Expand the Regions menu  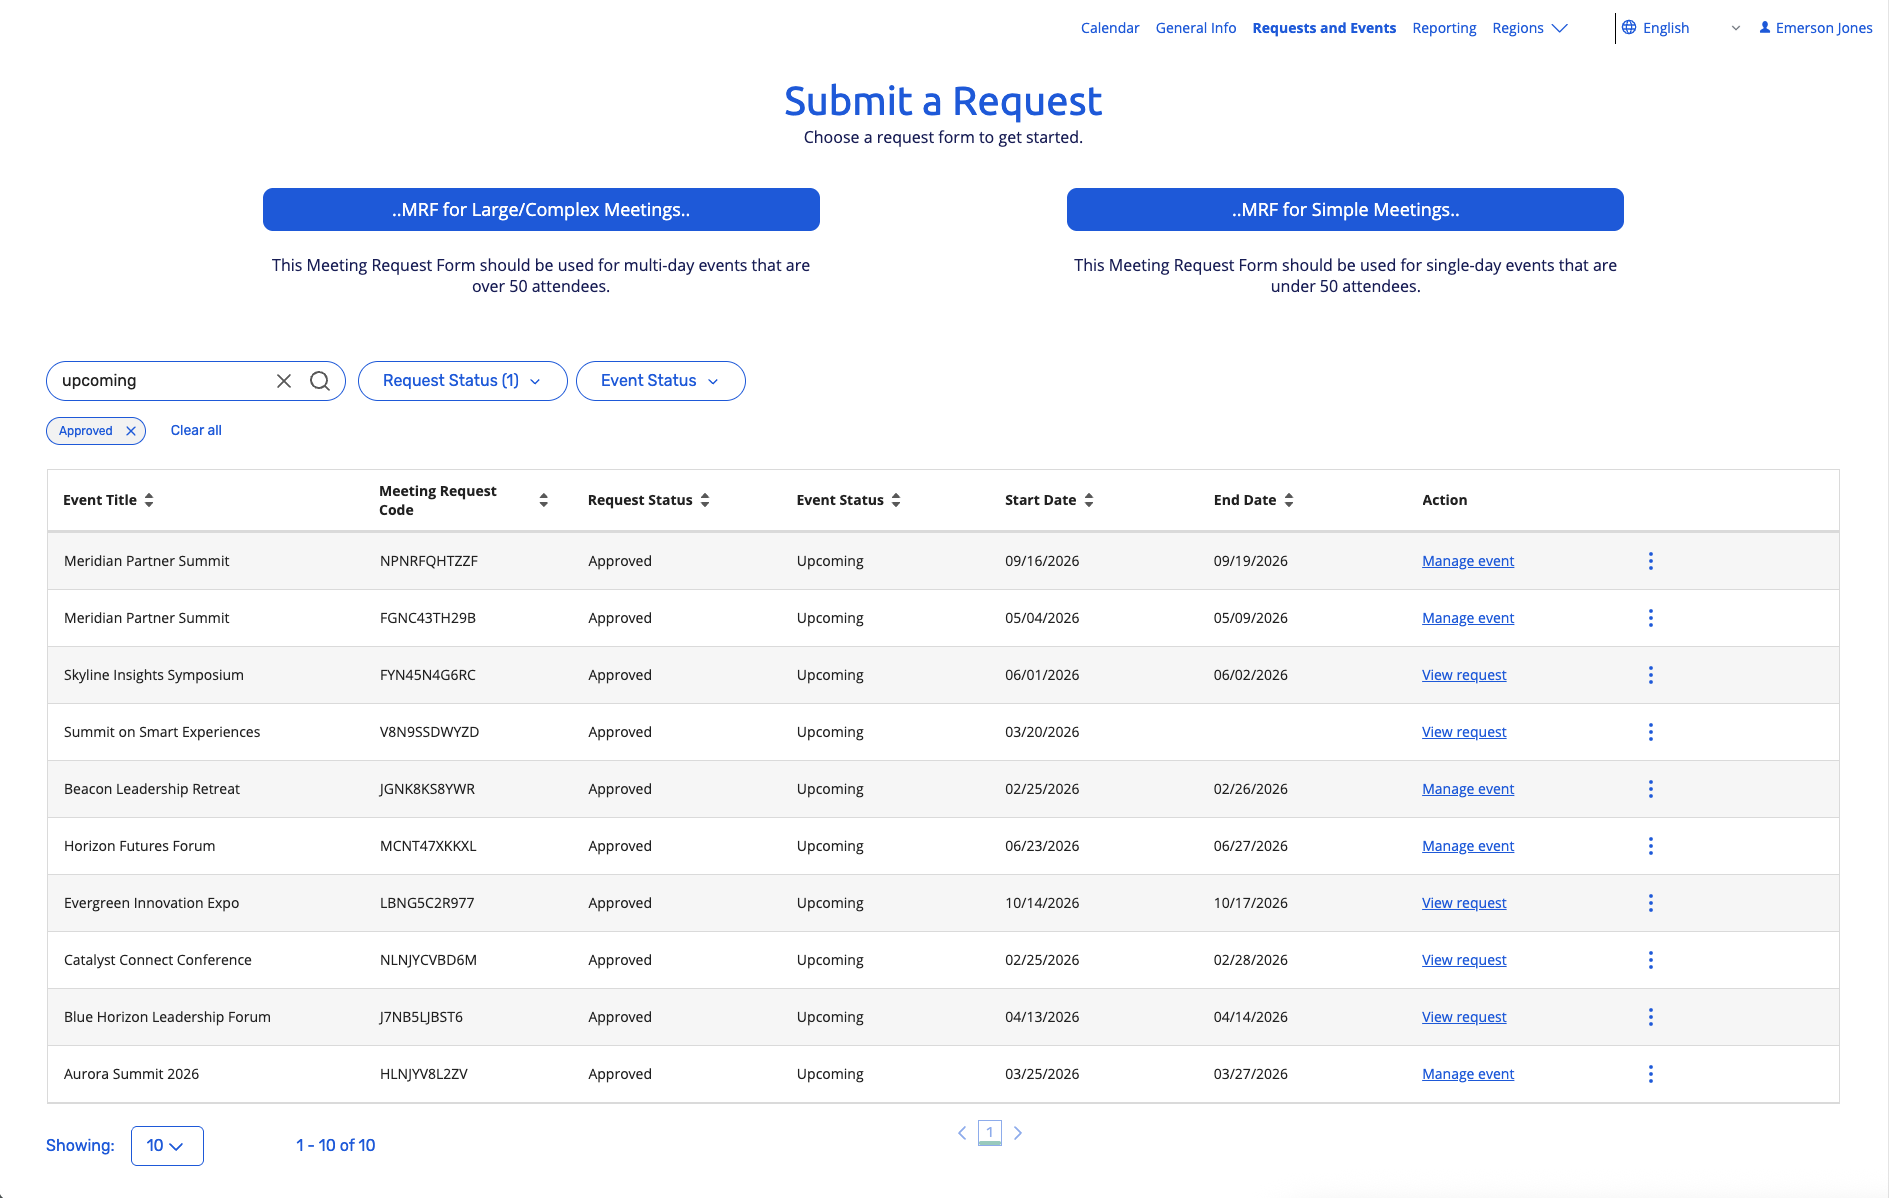coord(1529,28)
